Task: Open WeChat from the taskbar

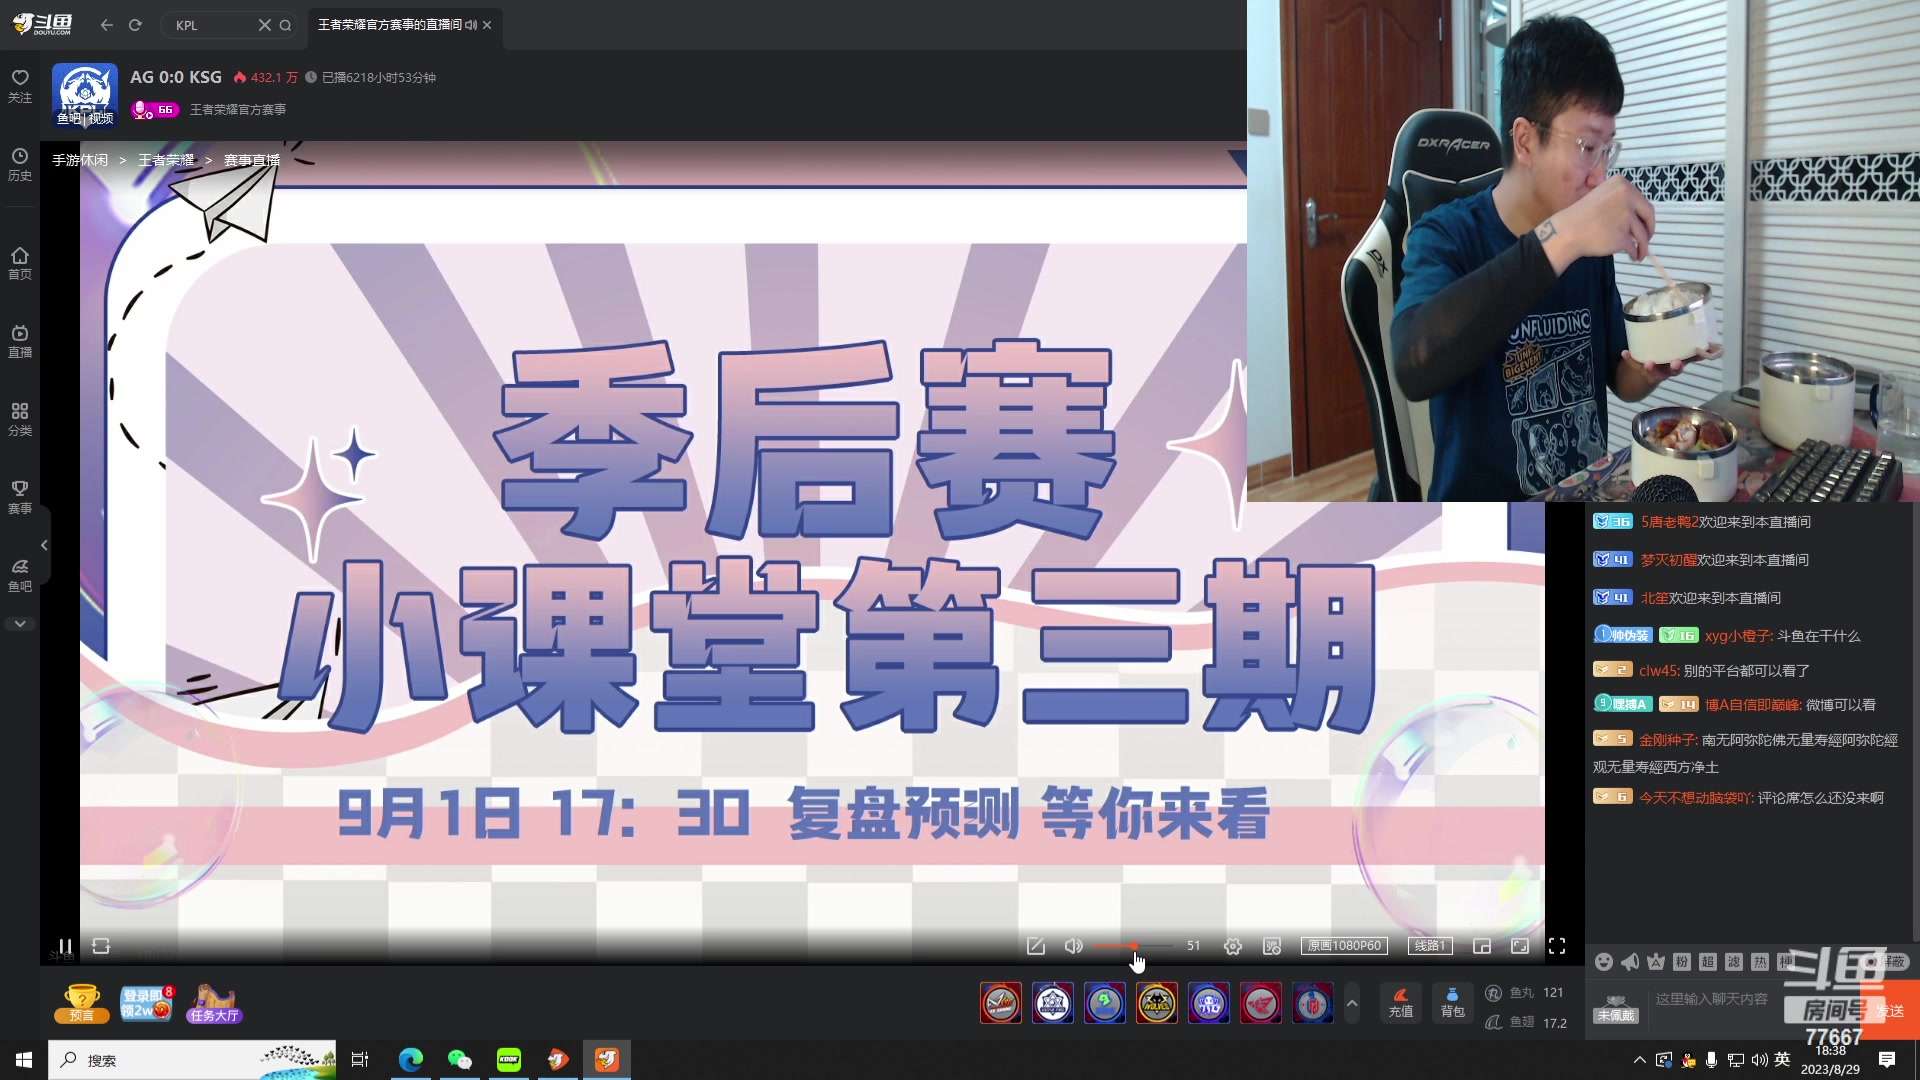Action: click(459, 1060)
